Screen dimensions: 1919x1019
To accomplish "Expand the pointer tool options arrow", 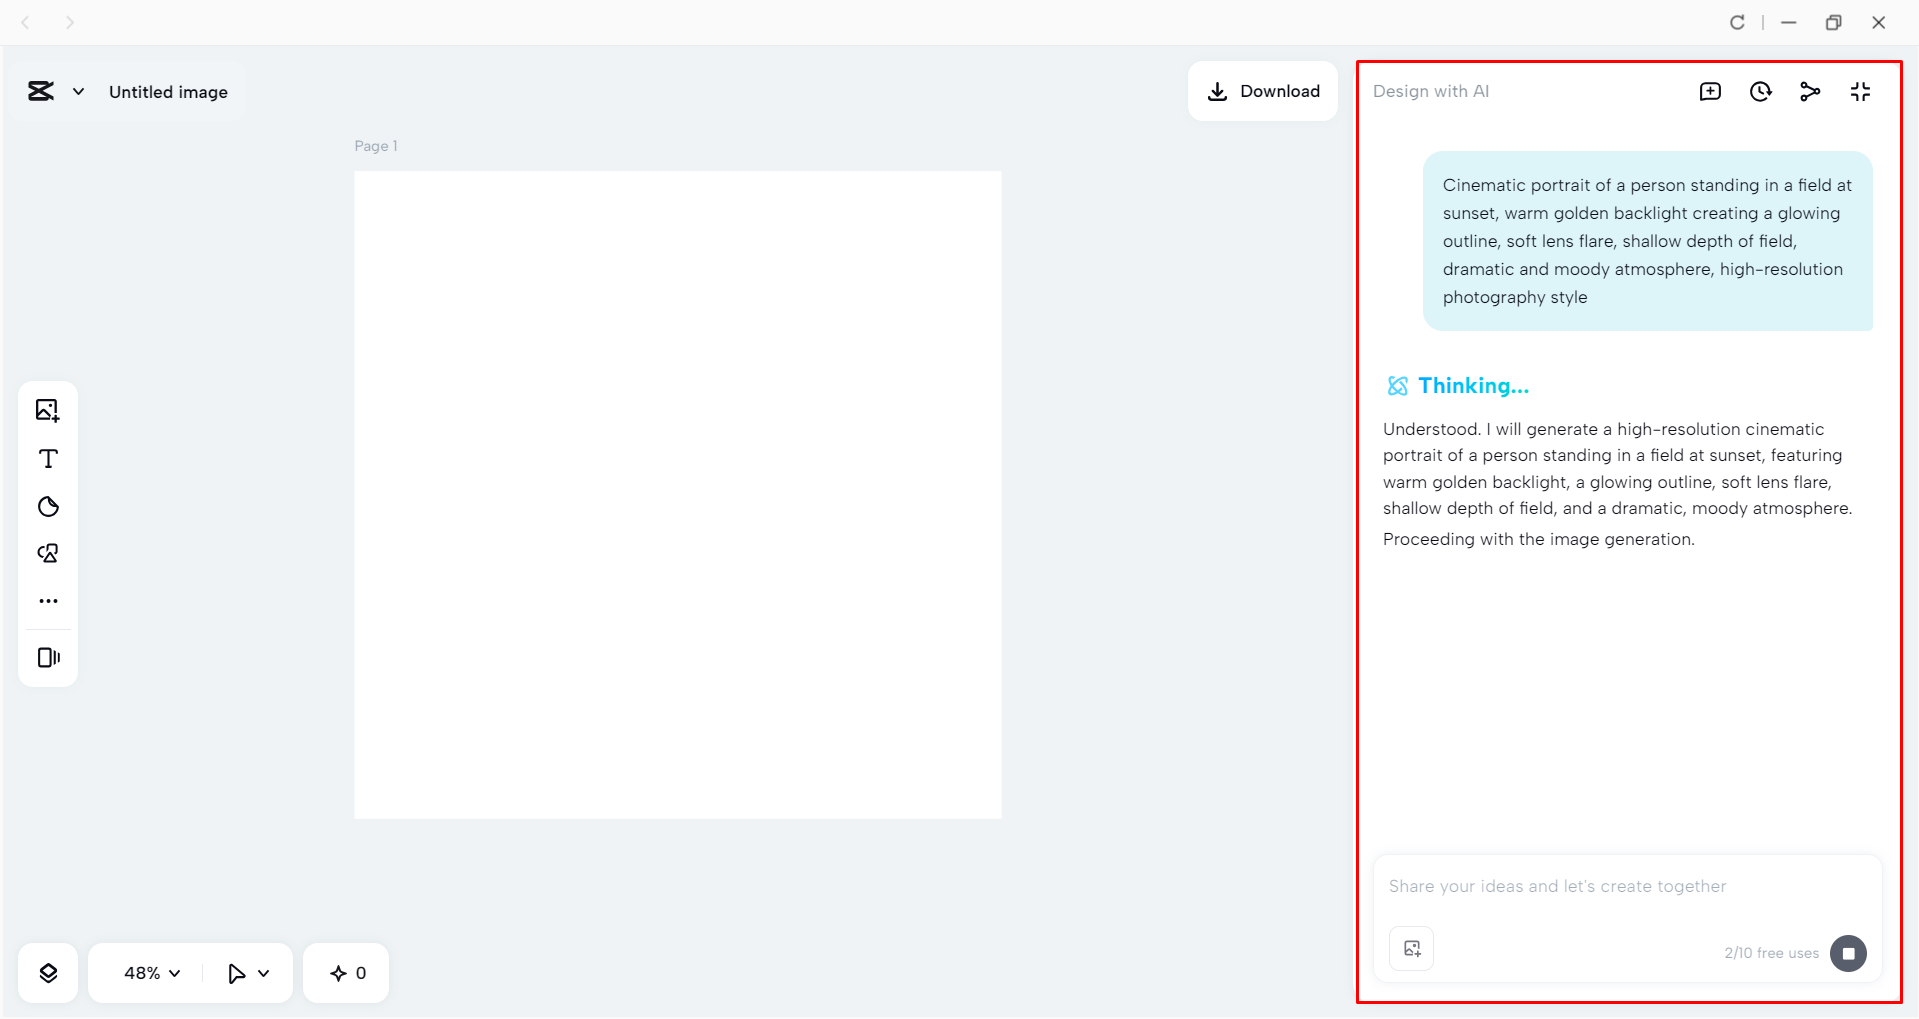I will pyautogui.click(x=264, y=973).
